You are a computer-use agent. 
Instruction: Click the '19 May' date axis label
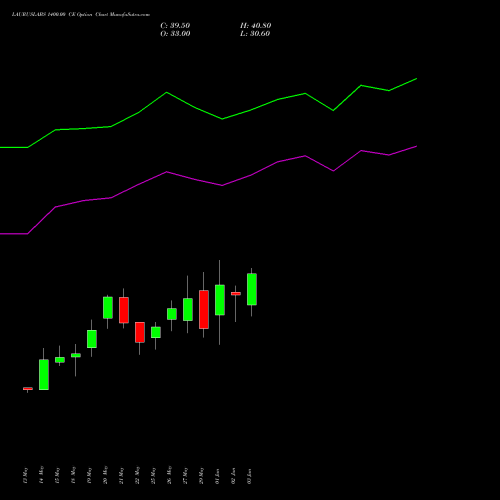[89, 475]
